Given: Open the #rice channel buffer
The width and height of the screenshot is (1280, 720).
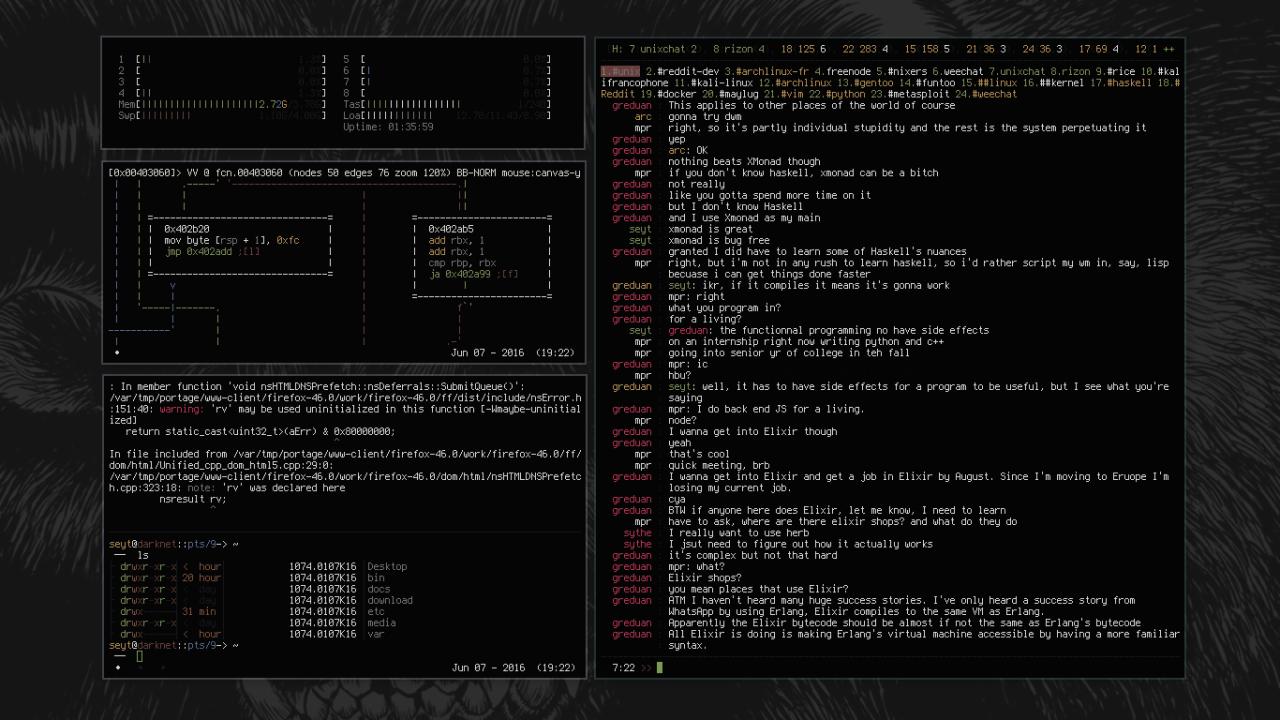Looking at the screenshot, I should click(1116, 72).
